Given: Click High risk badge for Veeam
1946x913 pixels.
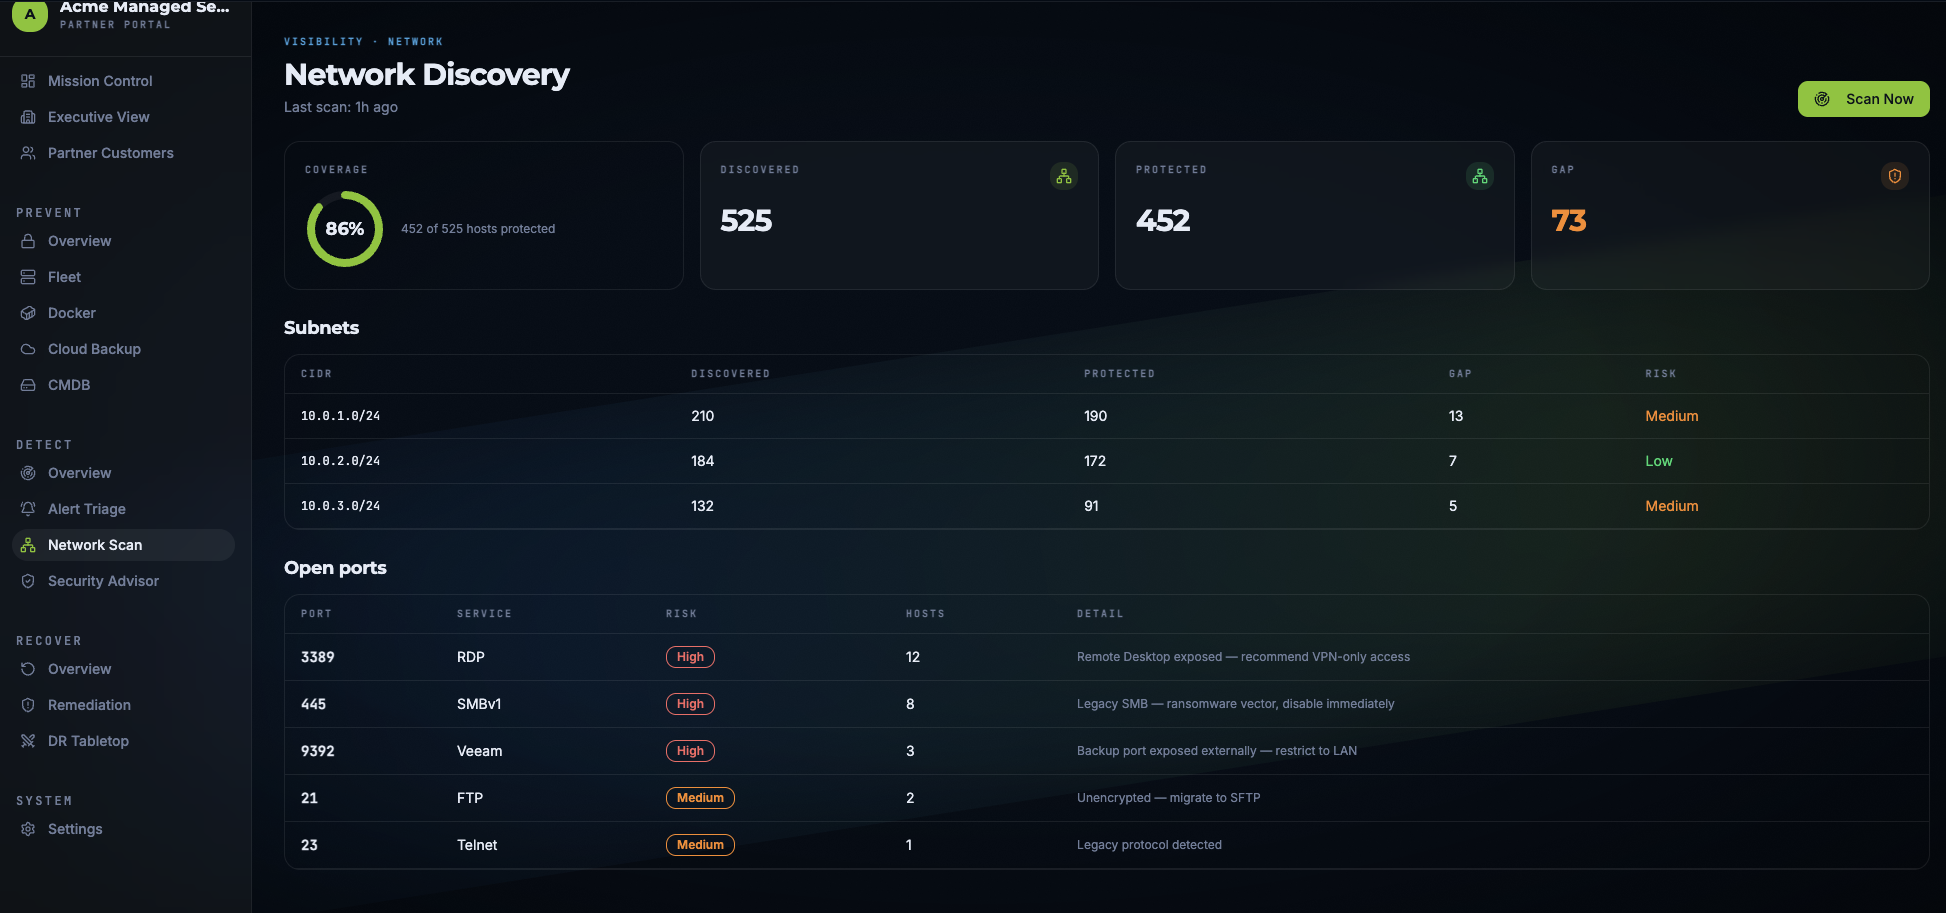Looking at the screenshot, I should [690, 751].
